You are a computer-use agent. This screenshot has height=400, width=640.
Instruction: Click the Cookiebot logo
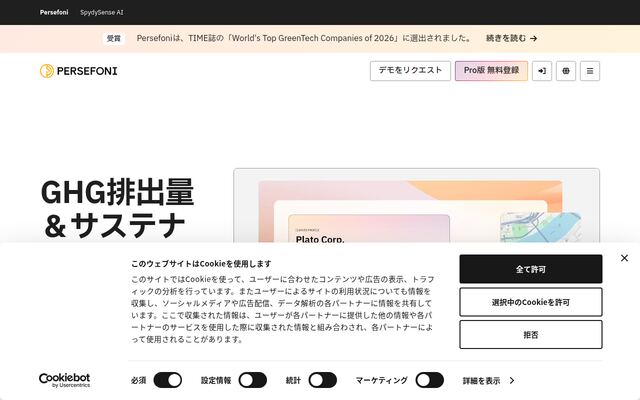[x=64, y=380]
